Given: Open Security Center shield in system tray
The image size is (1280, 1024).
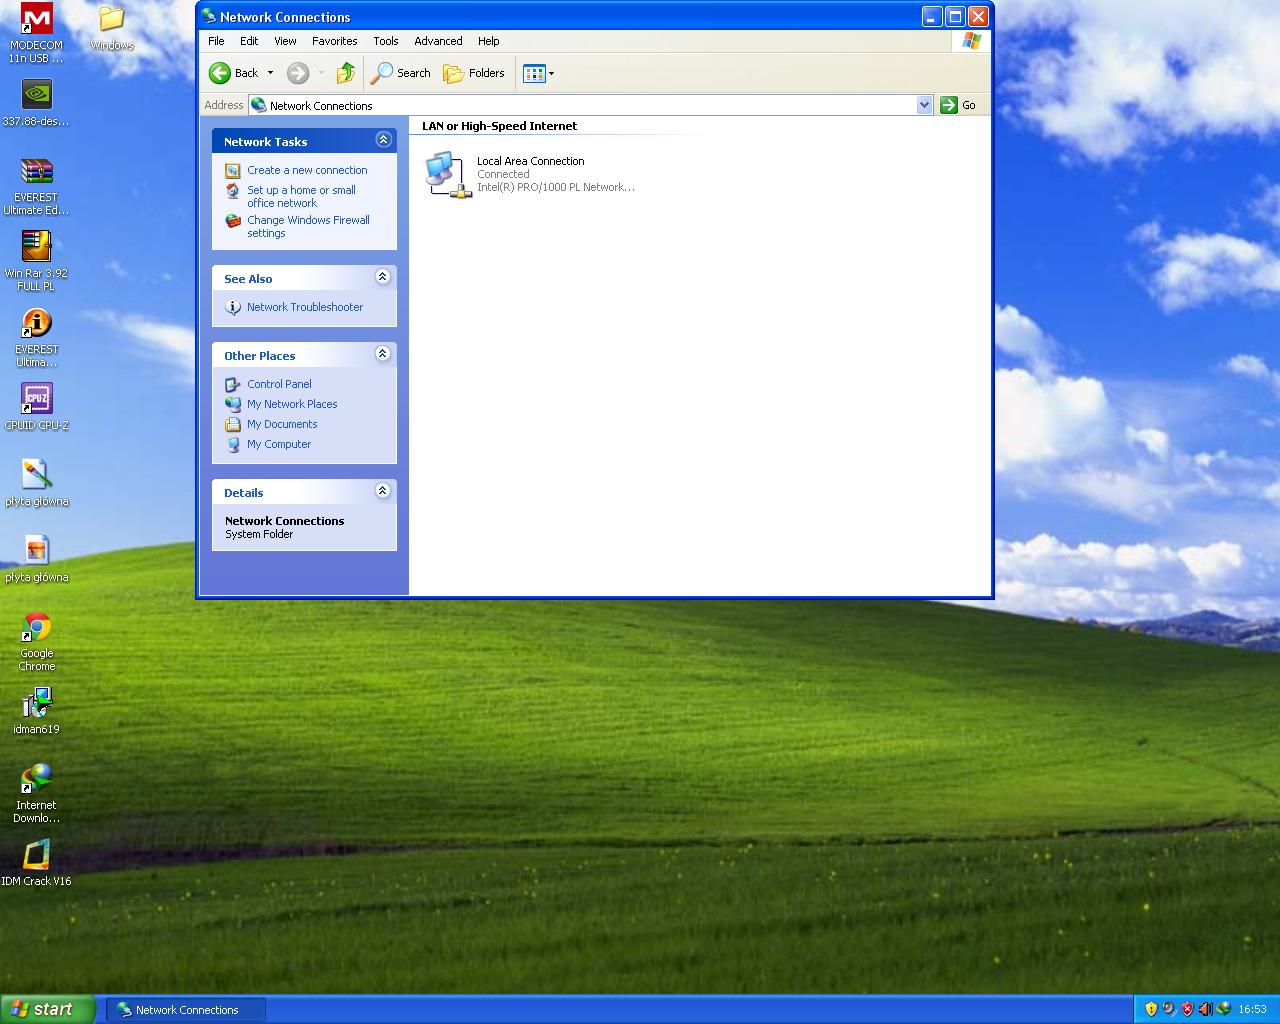Looking at the screenshot, I should coord(1187,1008).
